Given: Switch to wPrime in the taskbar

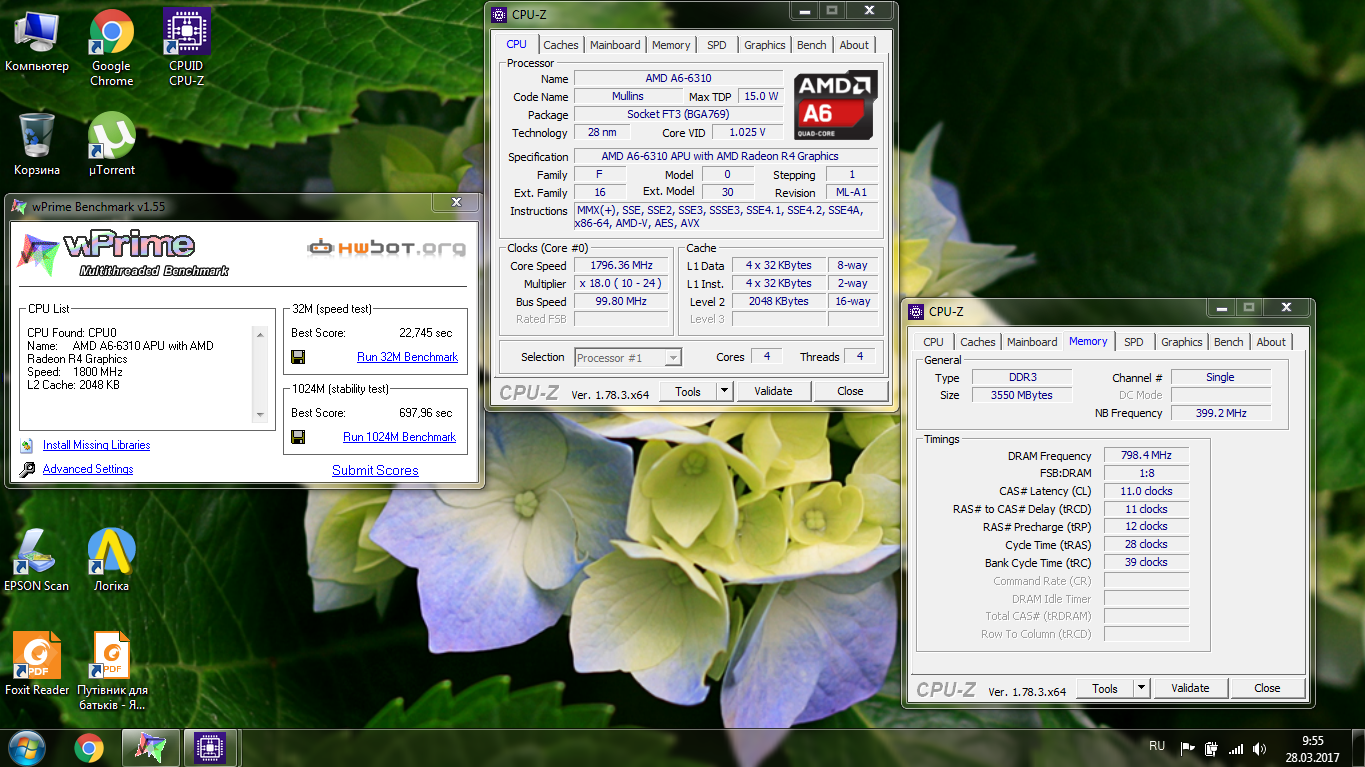Looking at the screenshot, I should click(151, 748).
